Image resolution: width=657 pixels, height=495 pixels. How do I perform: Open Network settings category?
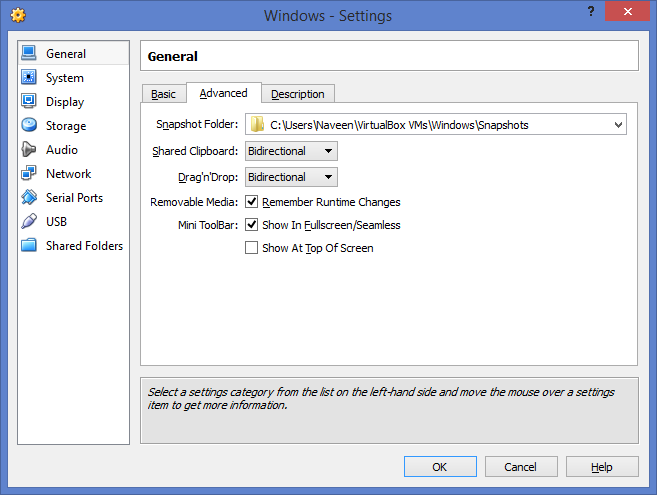(x=74, y=174)
